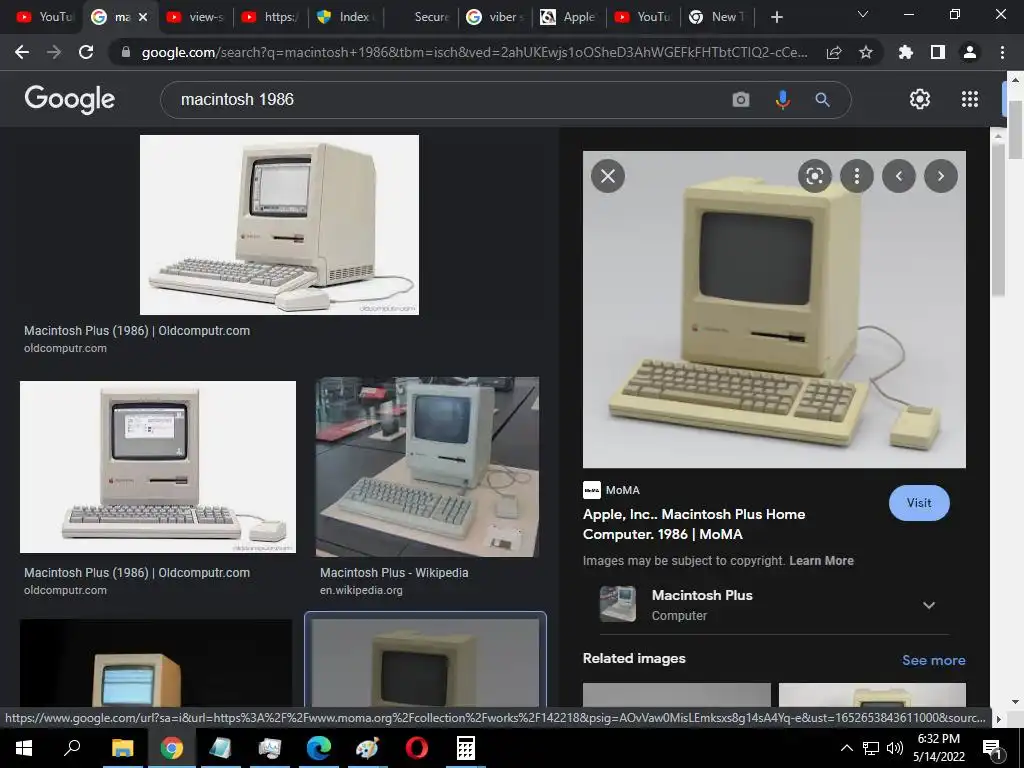Click See more related images
This screenshot has width=1024, height=768.
pos(933,660)
